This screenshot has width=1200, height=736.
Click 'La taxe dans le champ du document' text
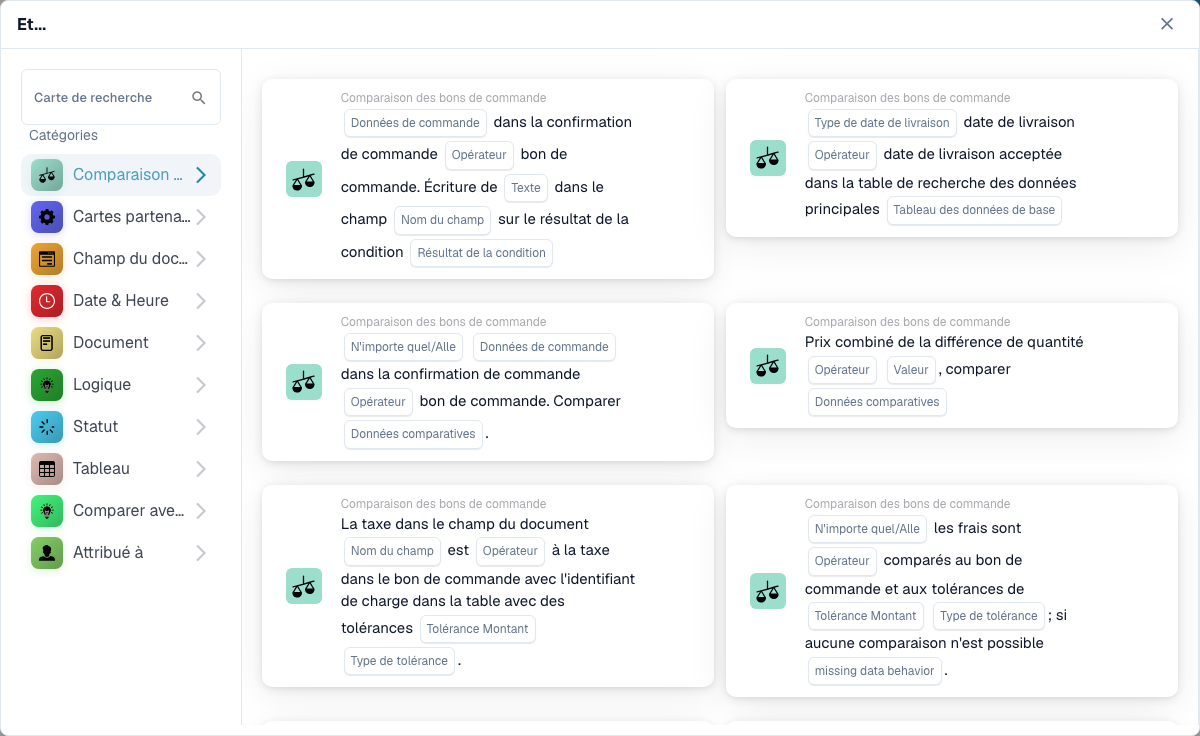465,524
